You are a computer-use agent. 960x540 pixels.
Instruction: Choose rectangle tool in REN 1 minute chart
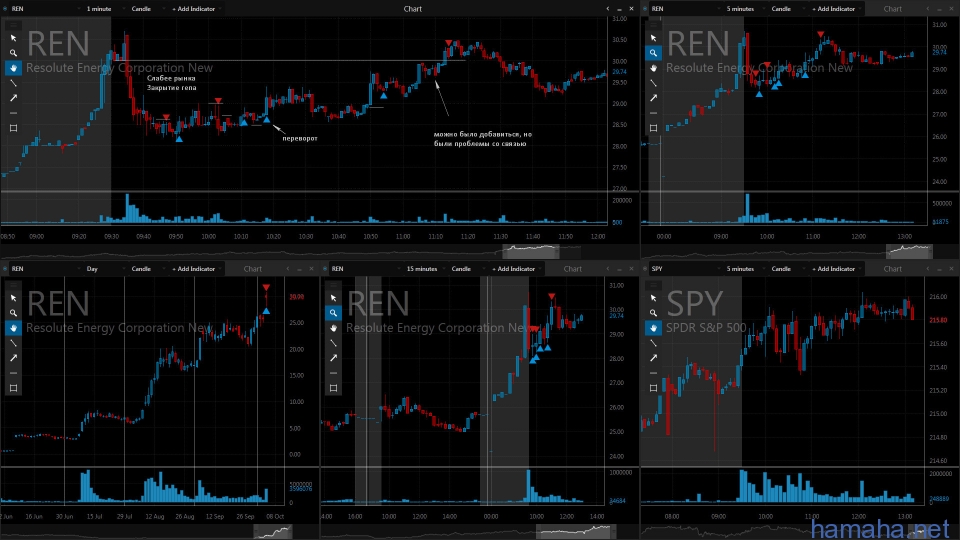13,128
